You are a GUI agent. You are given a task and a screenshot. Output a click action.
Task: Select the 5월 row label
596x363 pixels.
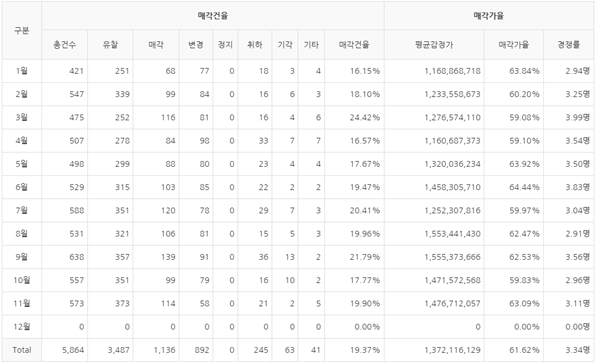22,164
